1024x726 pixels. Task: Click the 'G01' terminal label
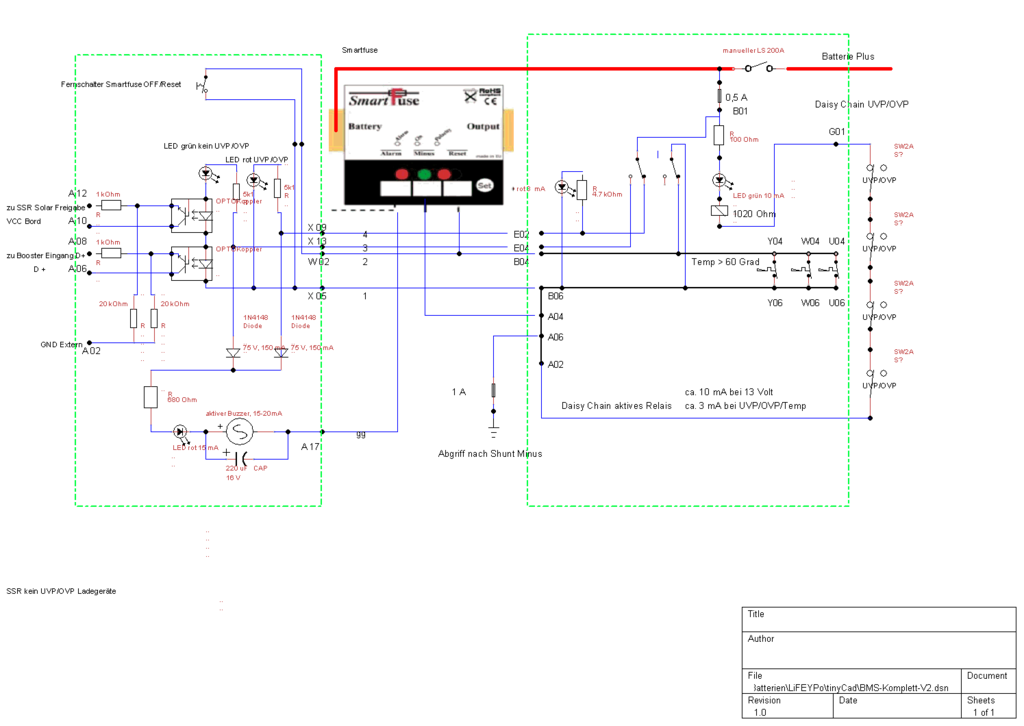pyautogui.click(x=837, y=132)
